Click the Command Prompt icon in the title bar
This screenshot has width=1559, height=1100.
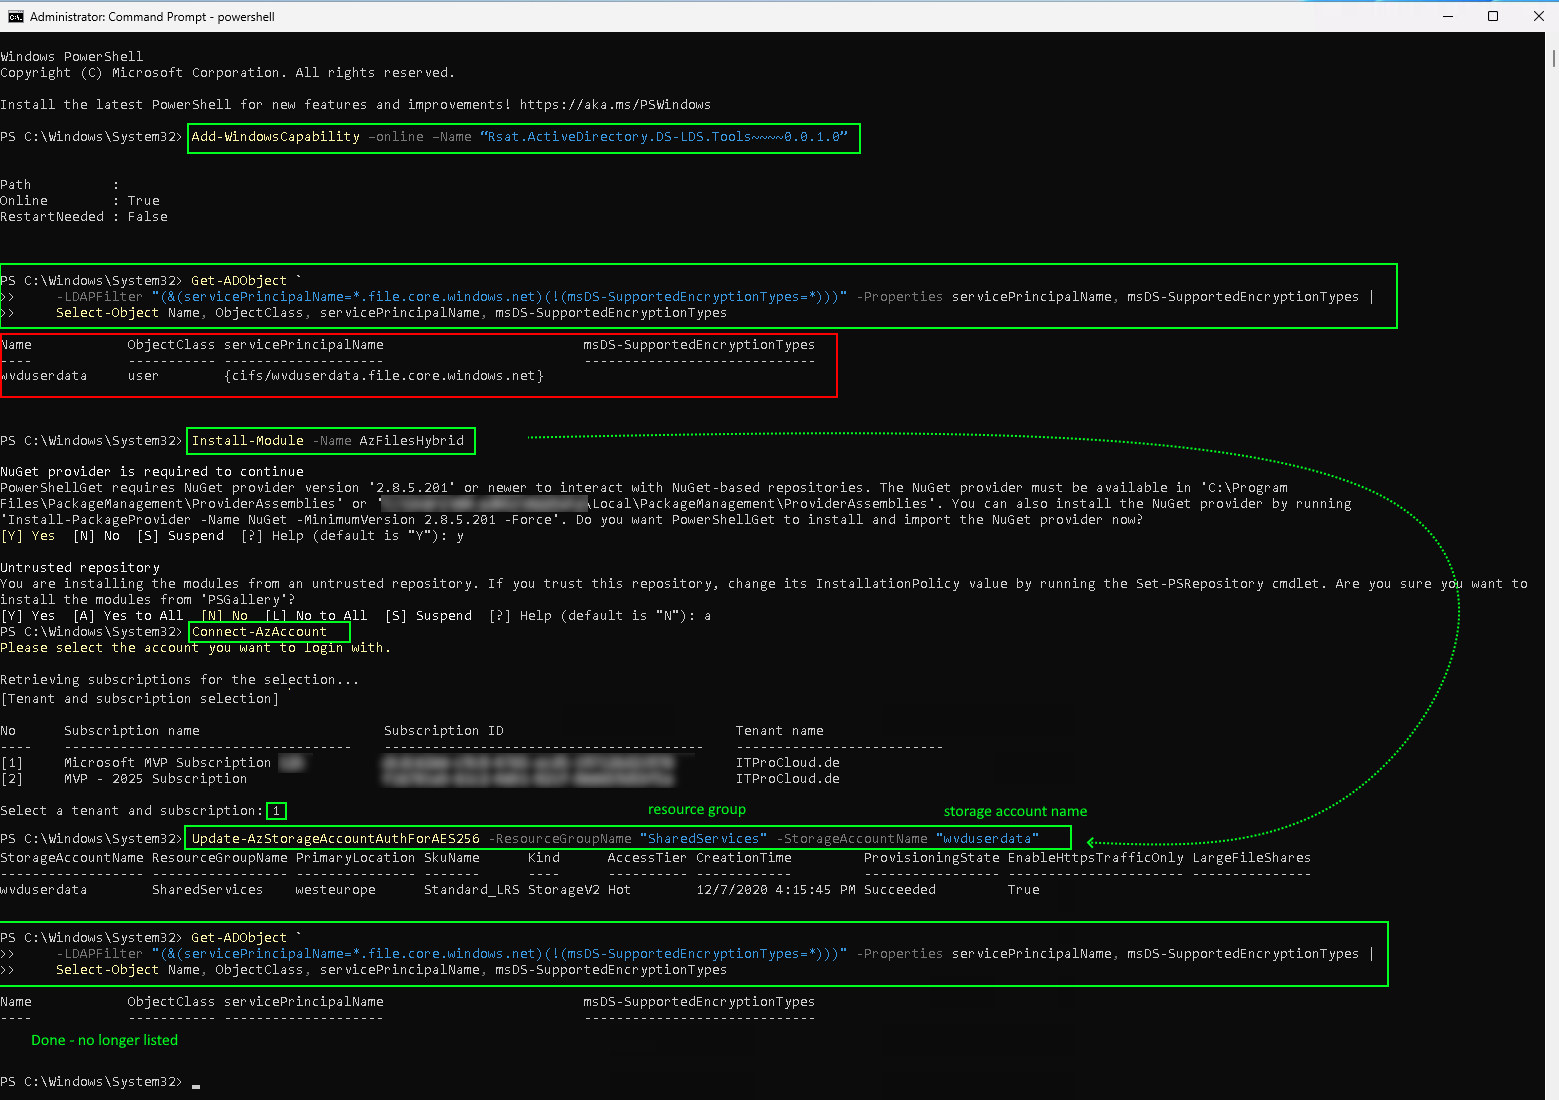click(x=14, y=16)
